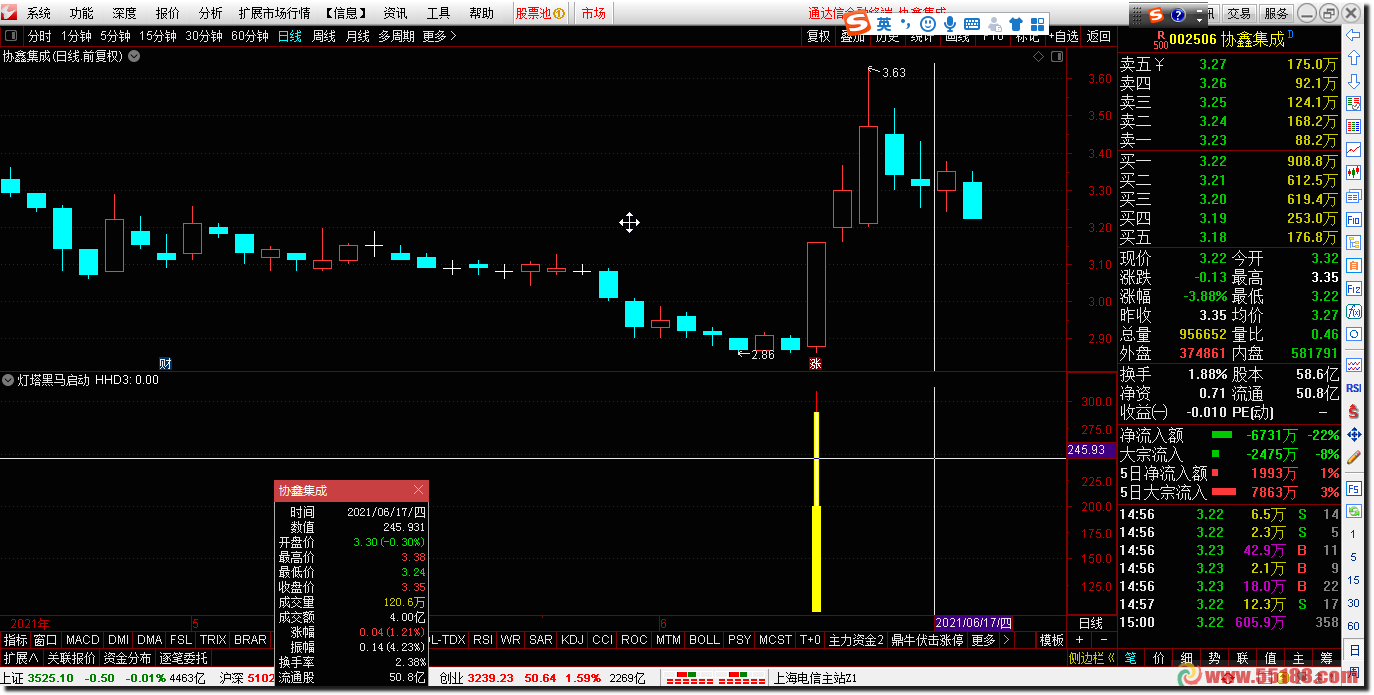Viewport: 1374px width, 695px height.
Task: Expand the 更多 periods dropdown
Action: pos(440,36)
